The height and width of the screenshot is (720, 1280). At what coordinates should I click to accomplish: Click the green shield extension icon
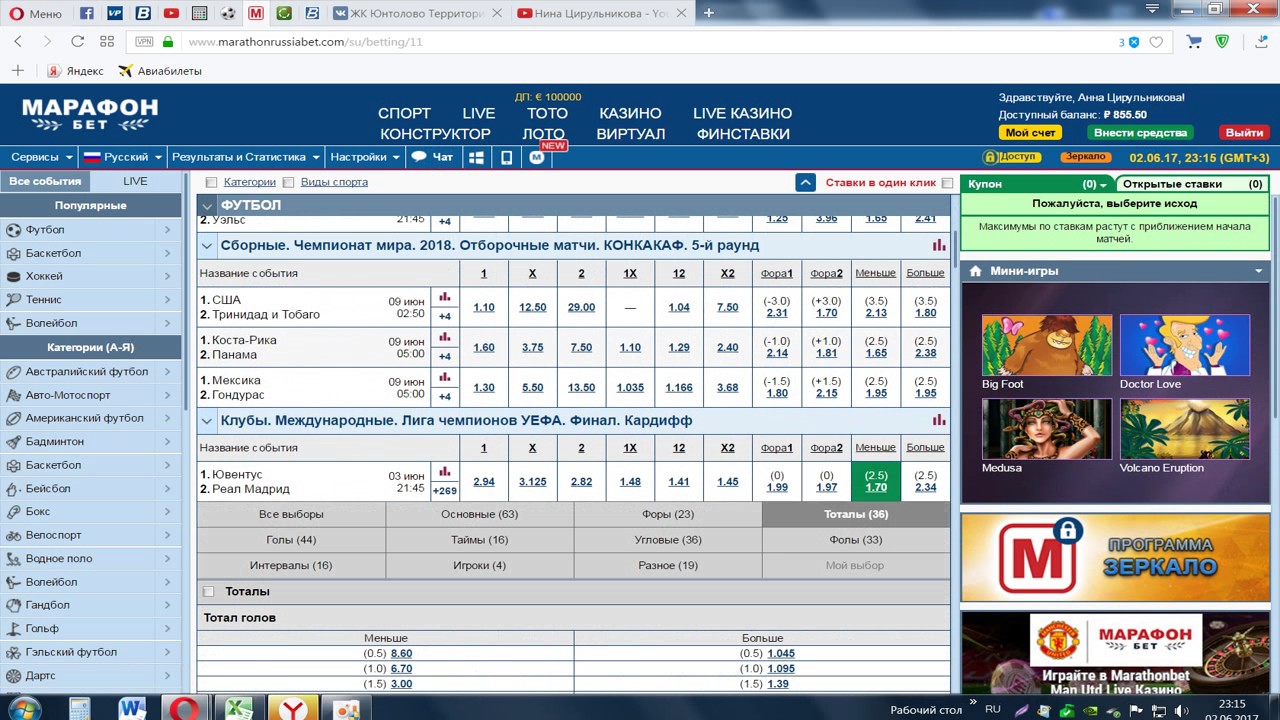click(x=1222, y=42)
